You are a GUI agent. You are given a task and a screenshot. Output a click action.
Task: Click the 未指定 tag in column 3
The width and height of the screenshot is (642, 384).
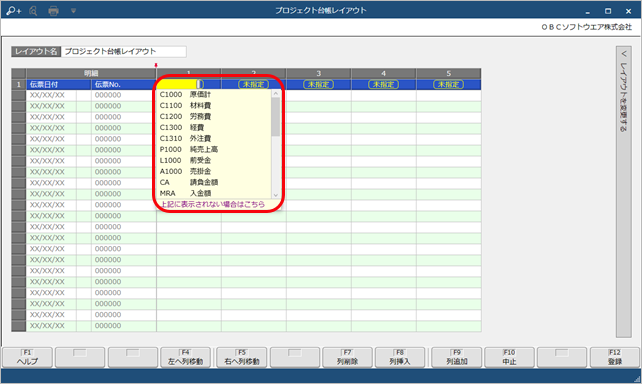[x=318, y=84]
